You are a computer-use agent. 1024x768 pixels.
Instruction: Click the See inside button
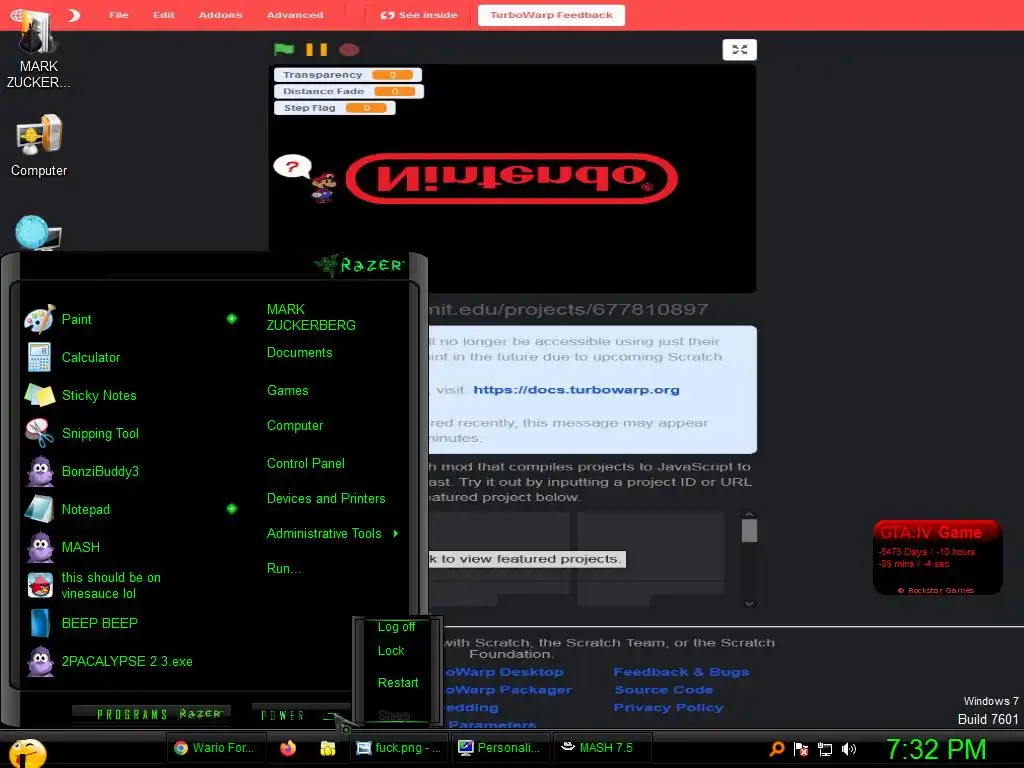tap(419, 14)
